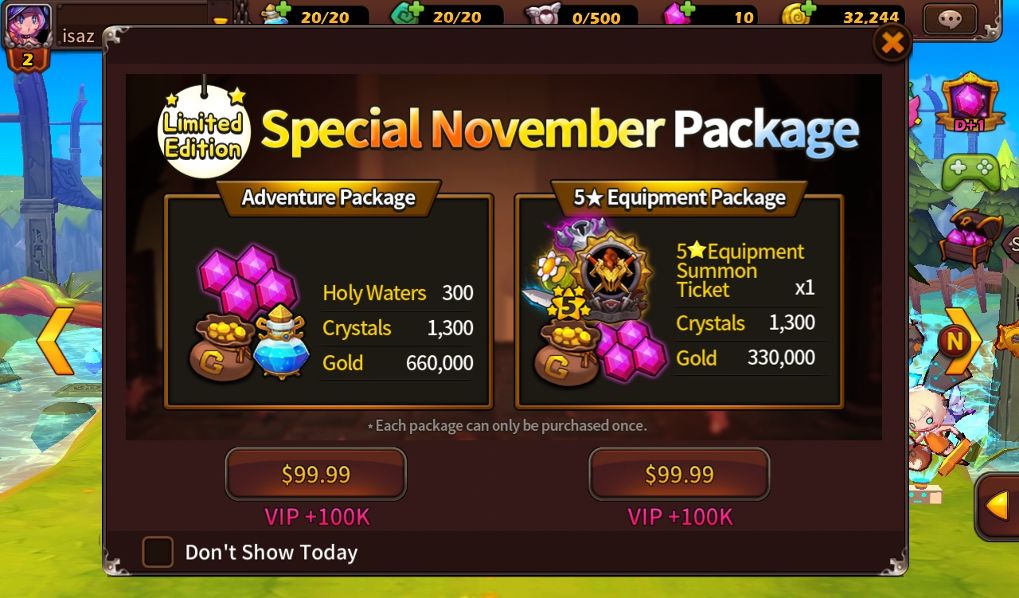Go to previous offer with left arrow
Viewport: 1019px width, 598px height.
[55, 341]
